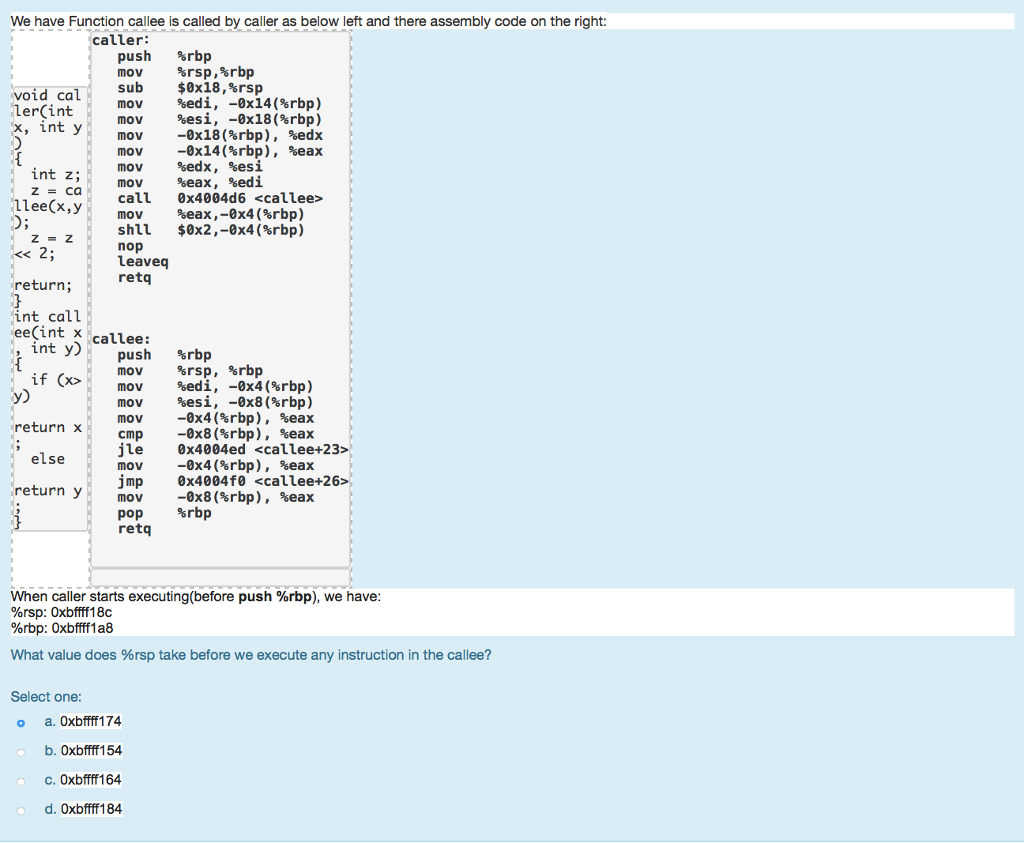Click the answer label 0xbffff184
1024x843 pixels.
(87, 808)
